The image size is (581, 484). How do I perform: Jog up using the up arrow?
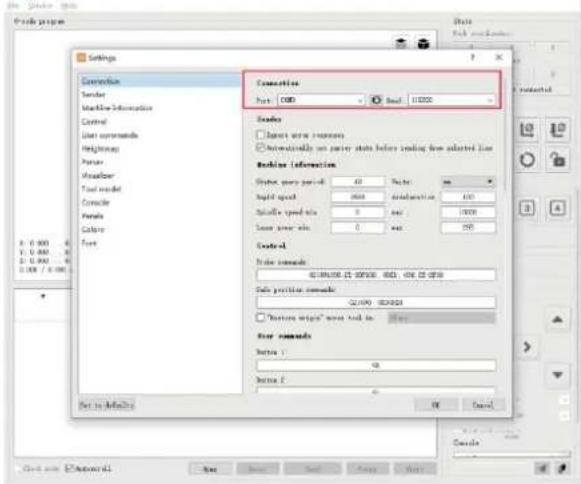tap(558, 319)
